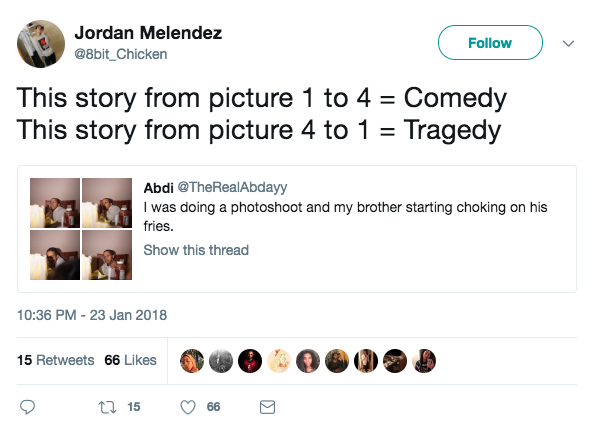Click the Jordan Melendez display name
Image resolution: width=607 pixels, height=435 pixels.
(x=149, y=33)
